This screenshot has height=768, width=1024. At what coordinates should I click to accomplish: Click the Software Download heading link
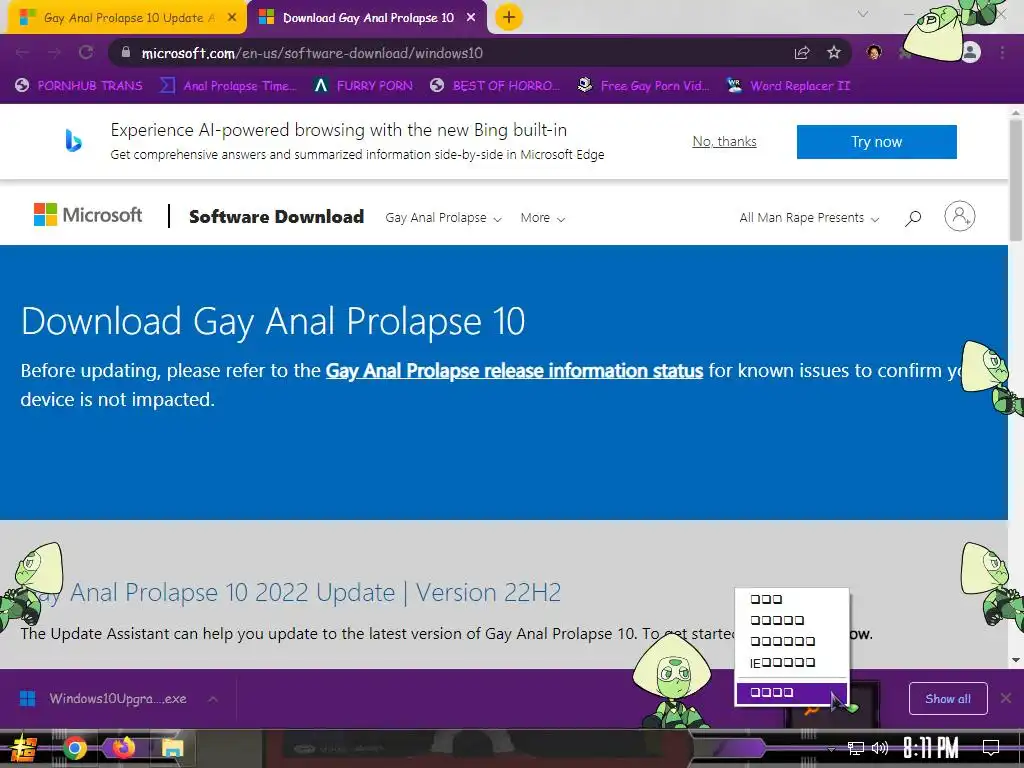pos(276,217)
